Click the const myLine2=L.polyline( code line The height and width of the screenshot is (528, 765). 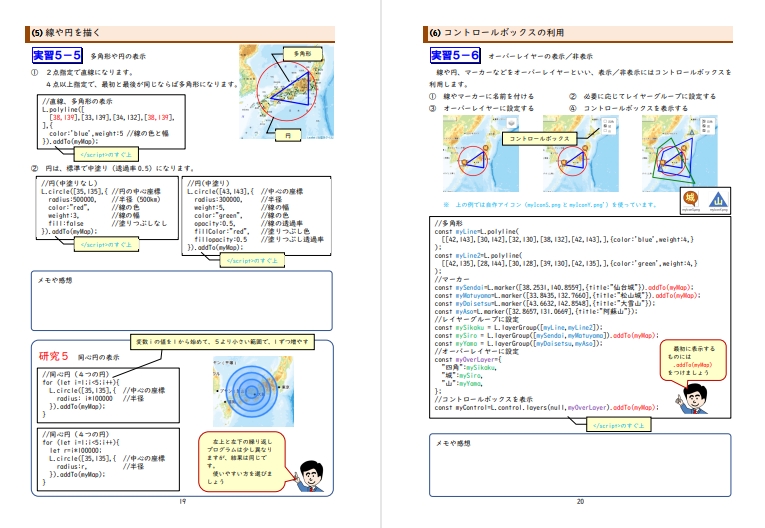[x=478, y=255]
